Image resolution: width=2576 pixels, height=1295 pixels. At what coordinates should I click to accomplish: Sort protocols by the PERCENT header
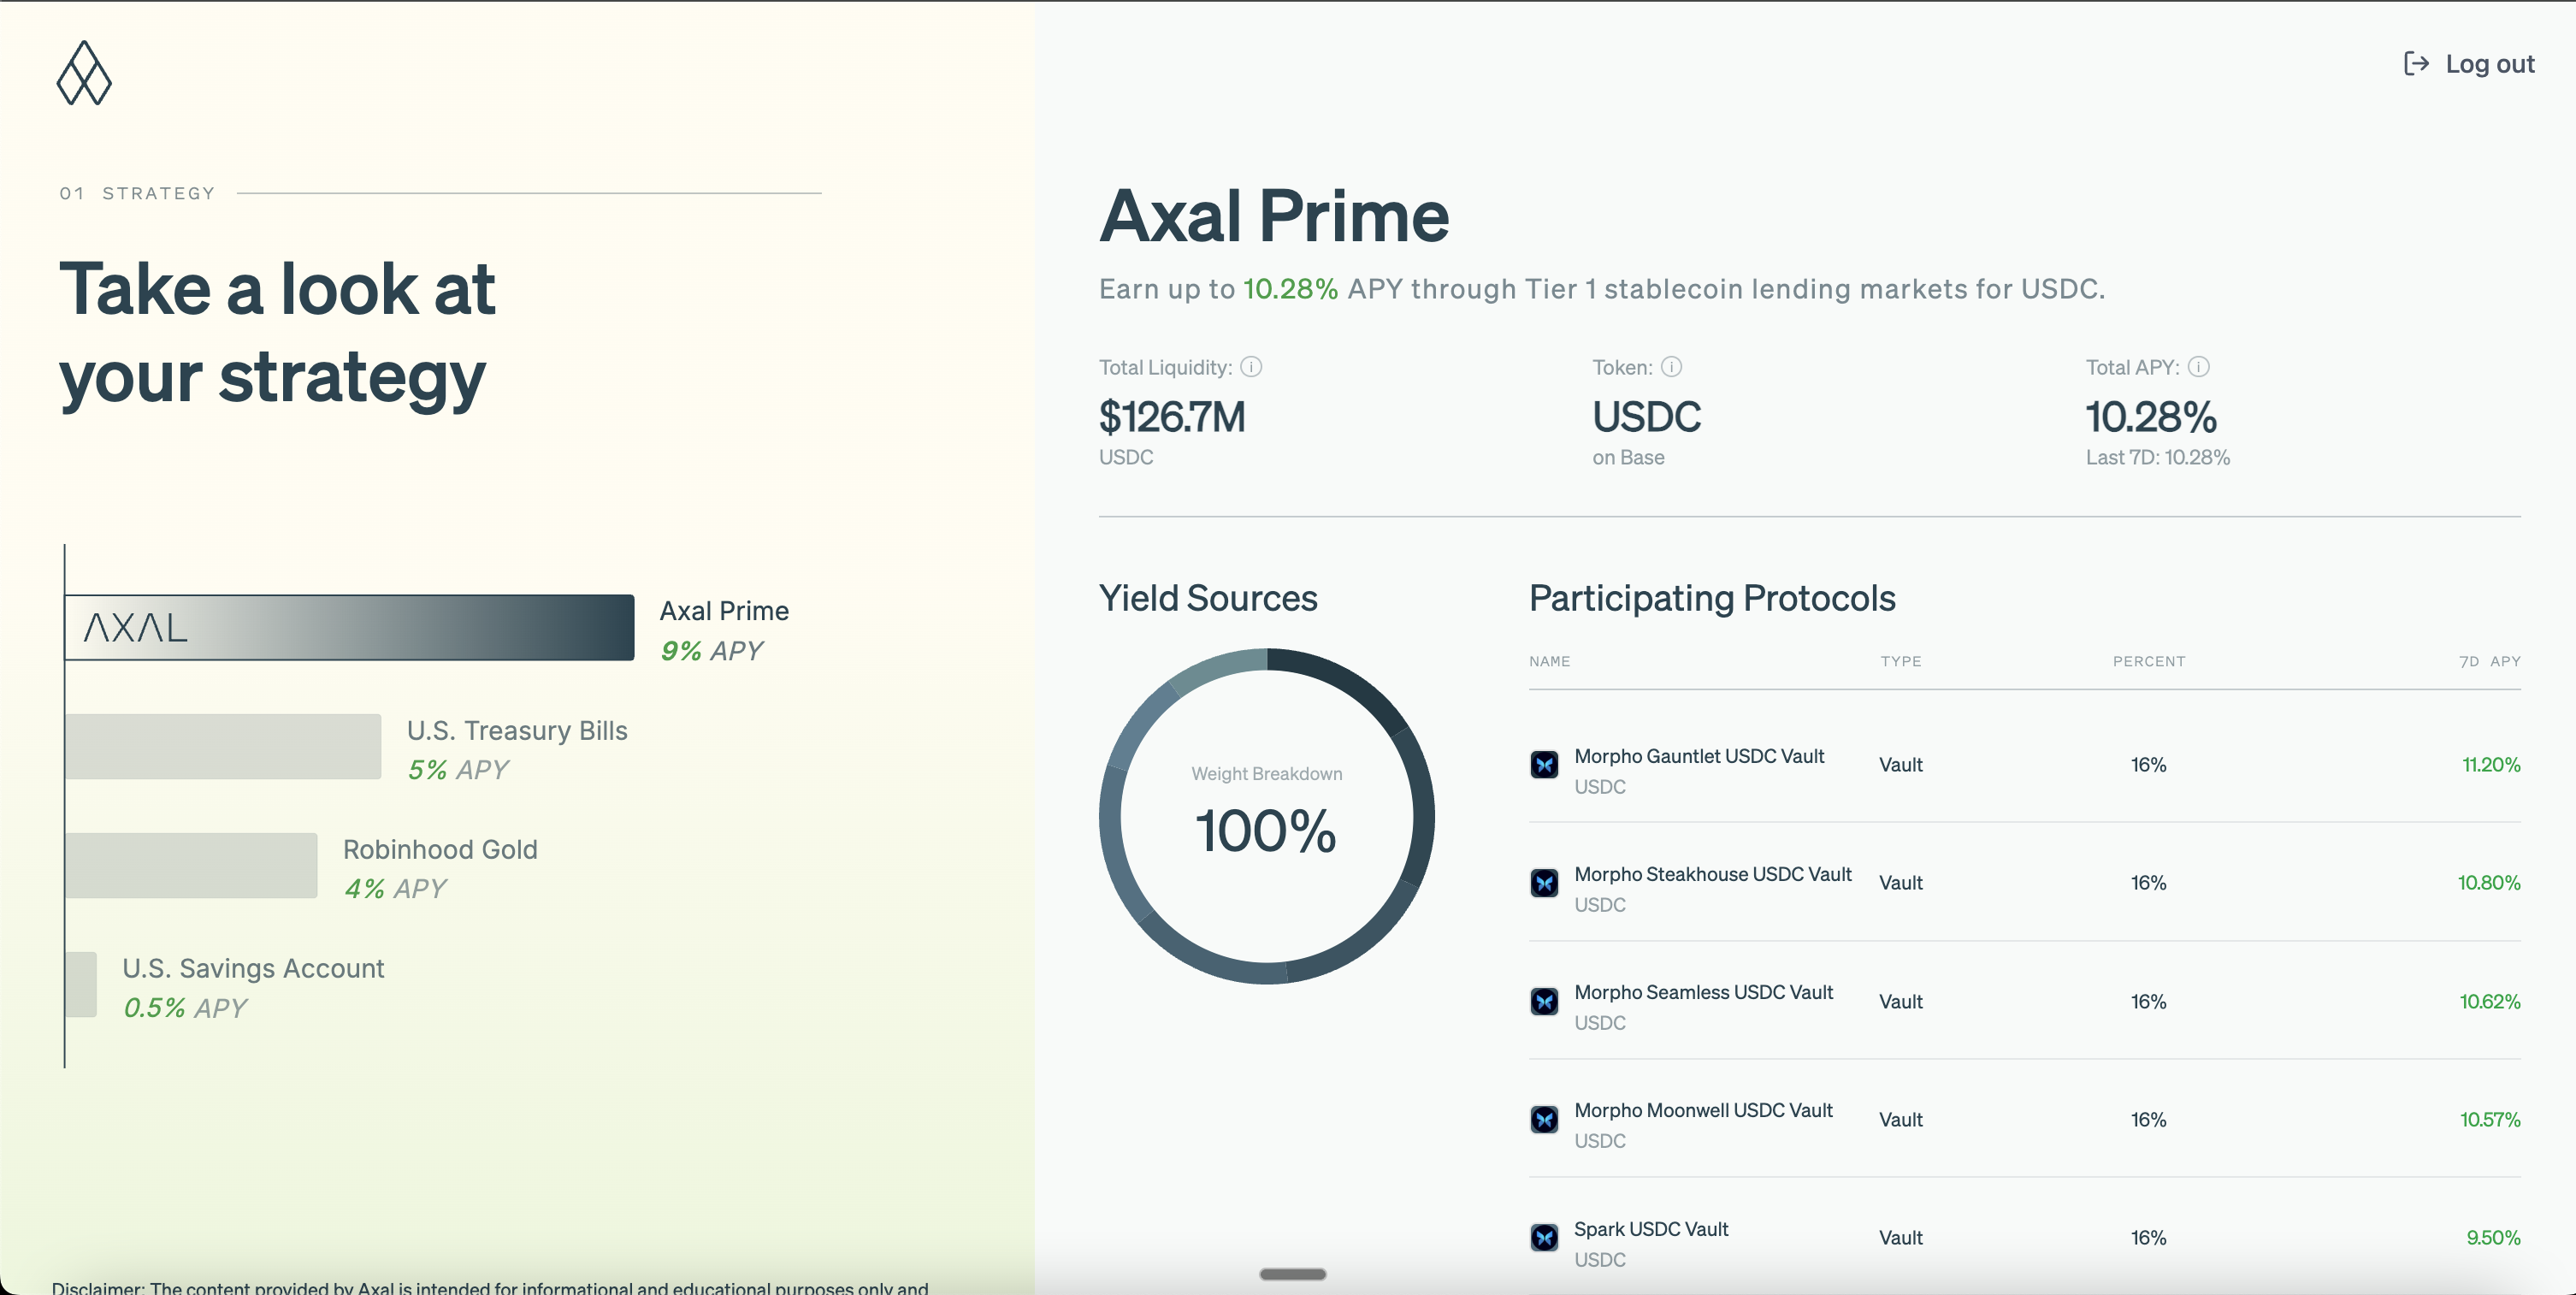pyautogui.click(x=2148, y=661)
